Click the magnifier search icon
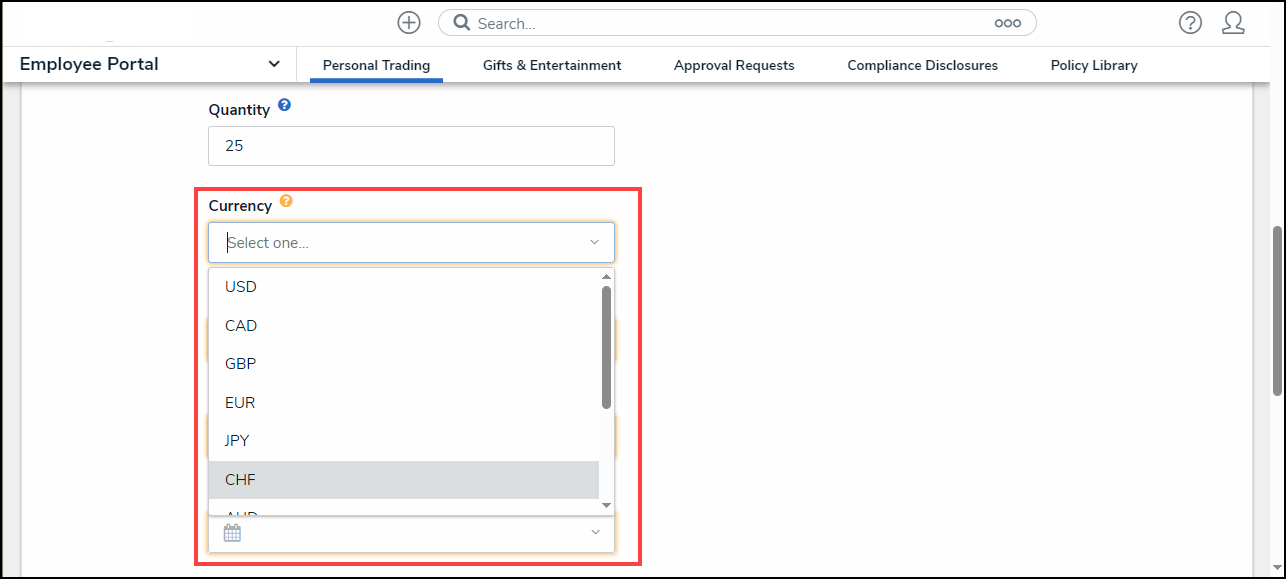1286x579 pixels. coord(461,23)
